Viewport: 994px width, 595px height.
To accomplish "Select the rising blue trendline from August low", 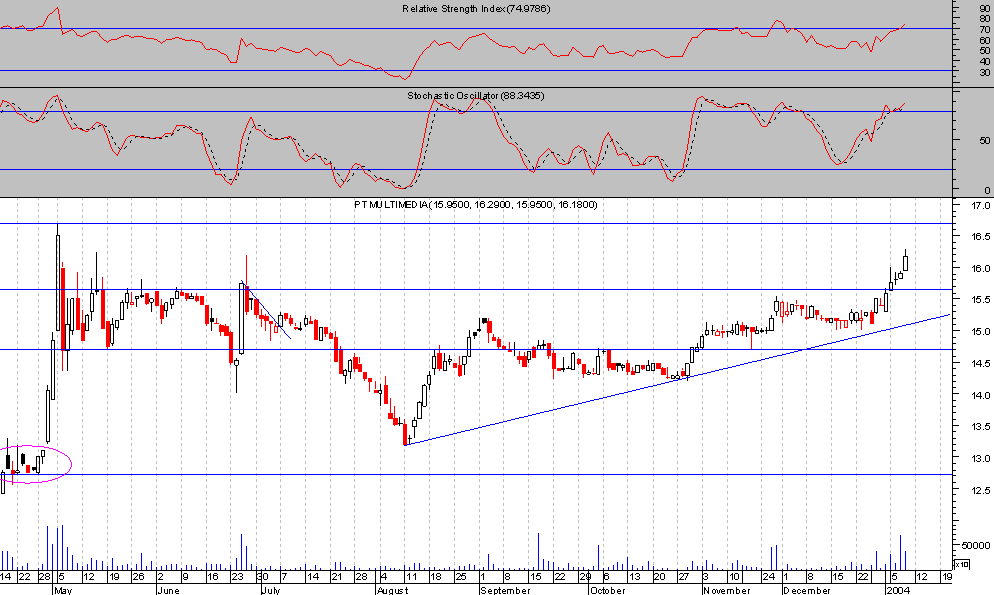I will click(x=677, y=380).
